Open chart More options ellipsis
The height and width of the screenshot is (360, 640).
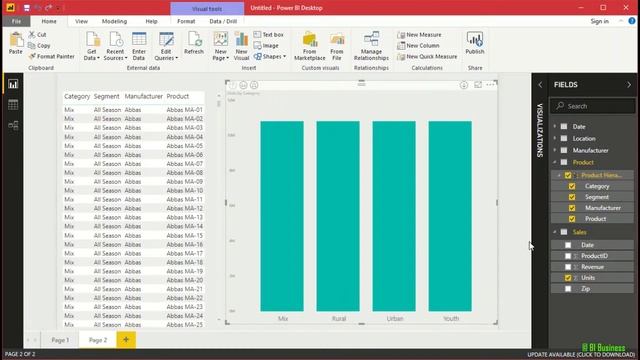coord(490,85)
